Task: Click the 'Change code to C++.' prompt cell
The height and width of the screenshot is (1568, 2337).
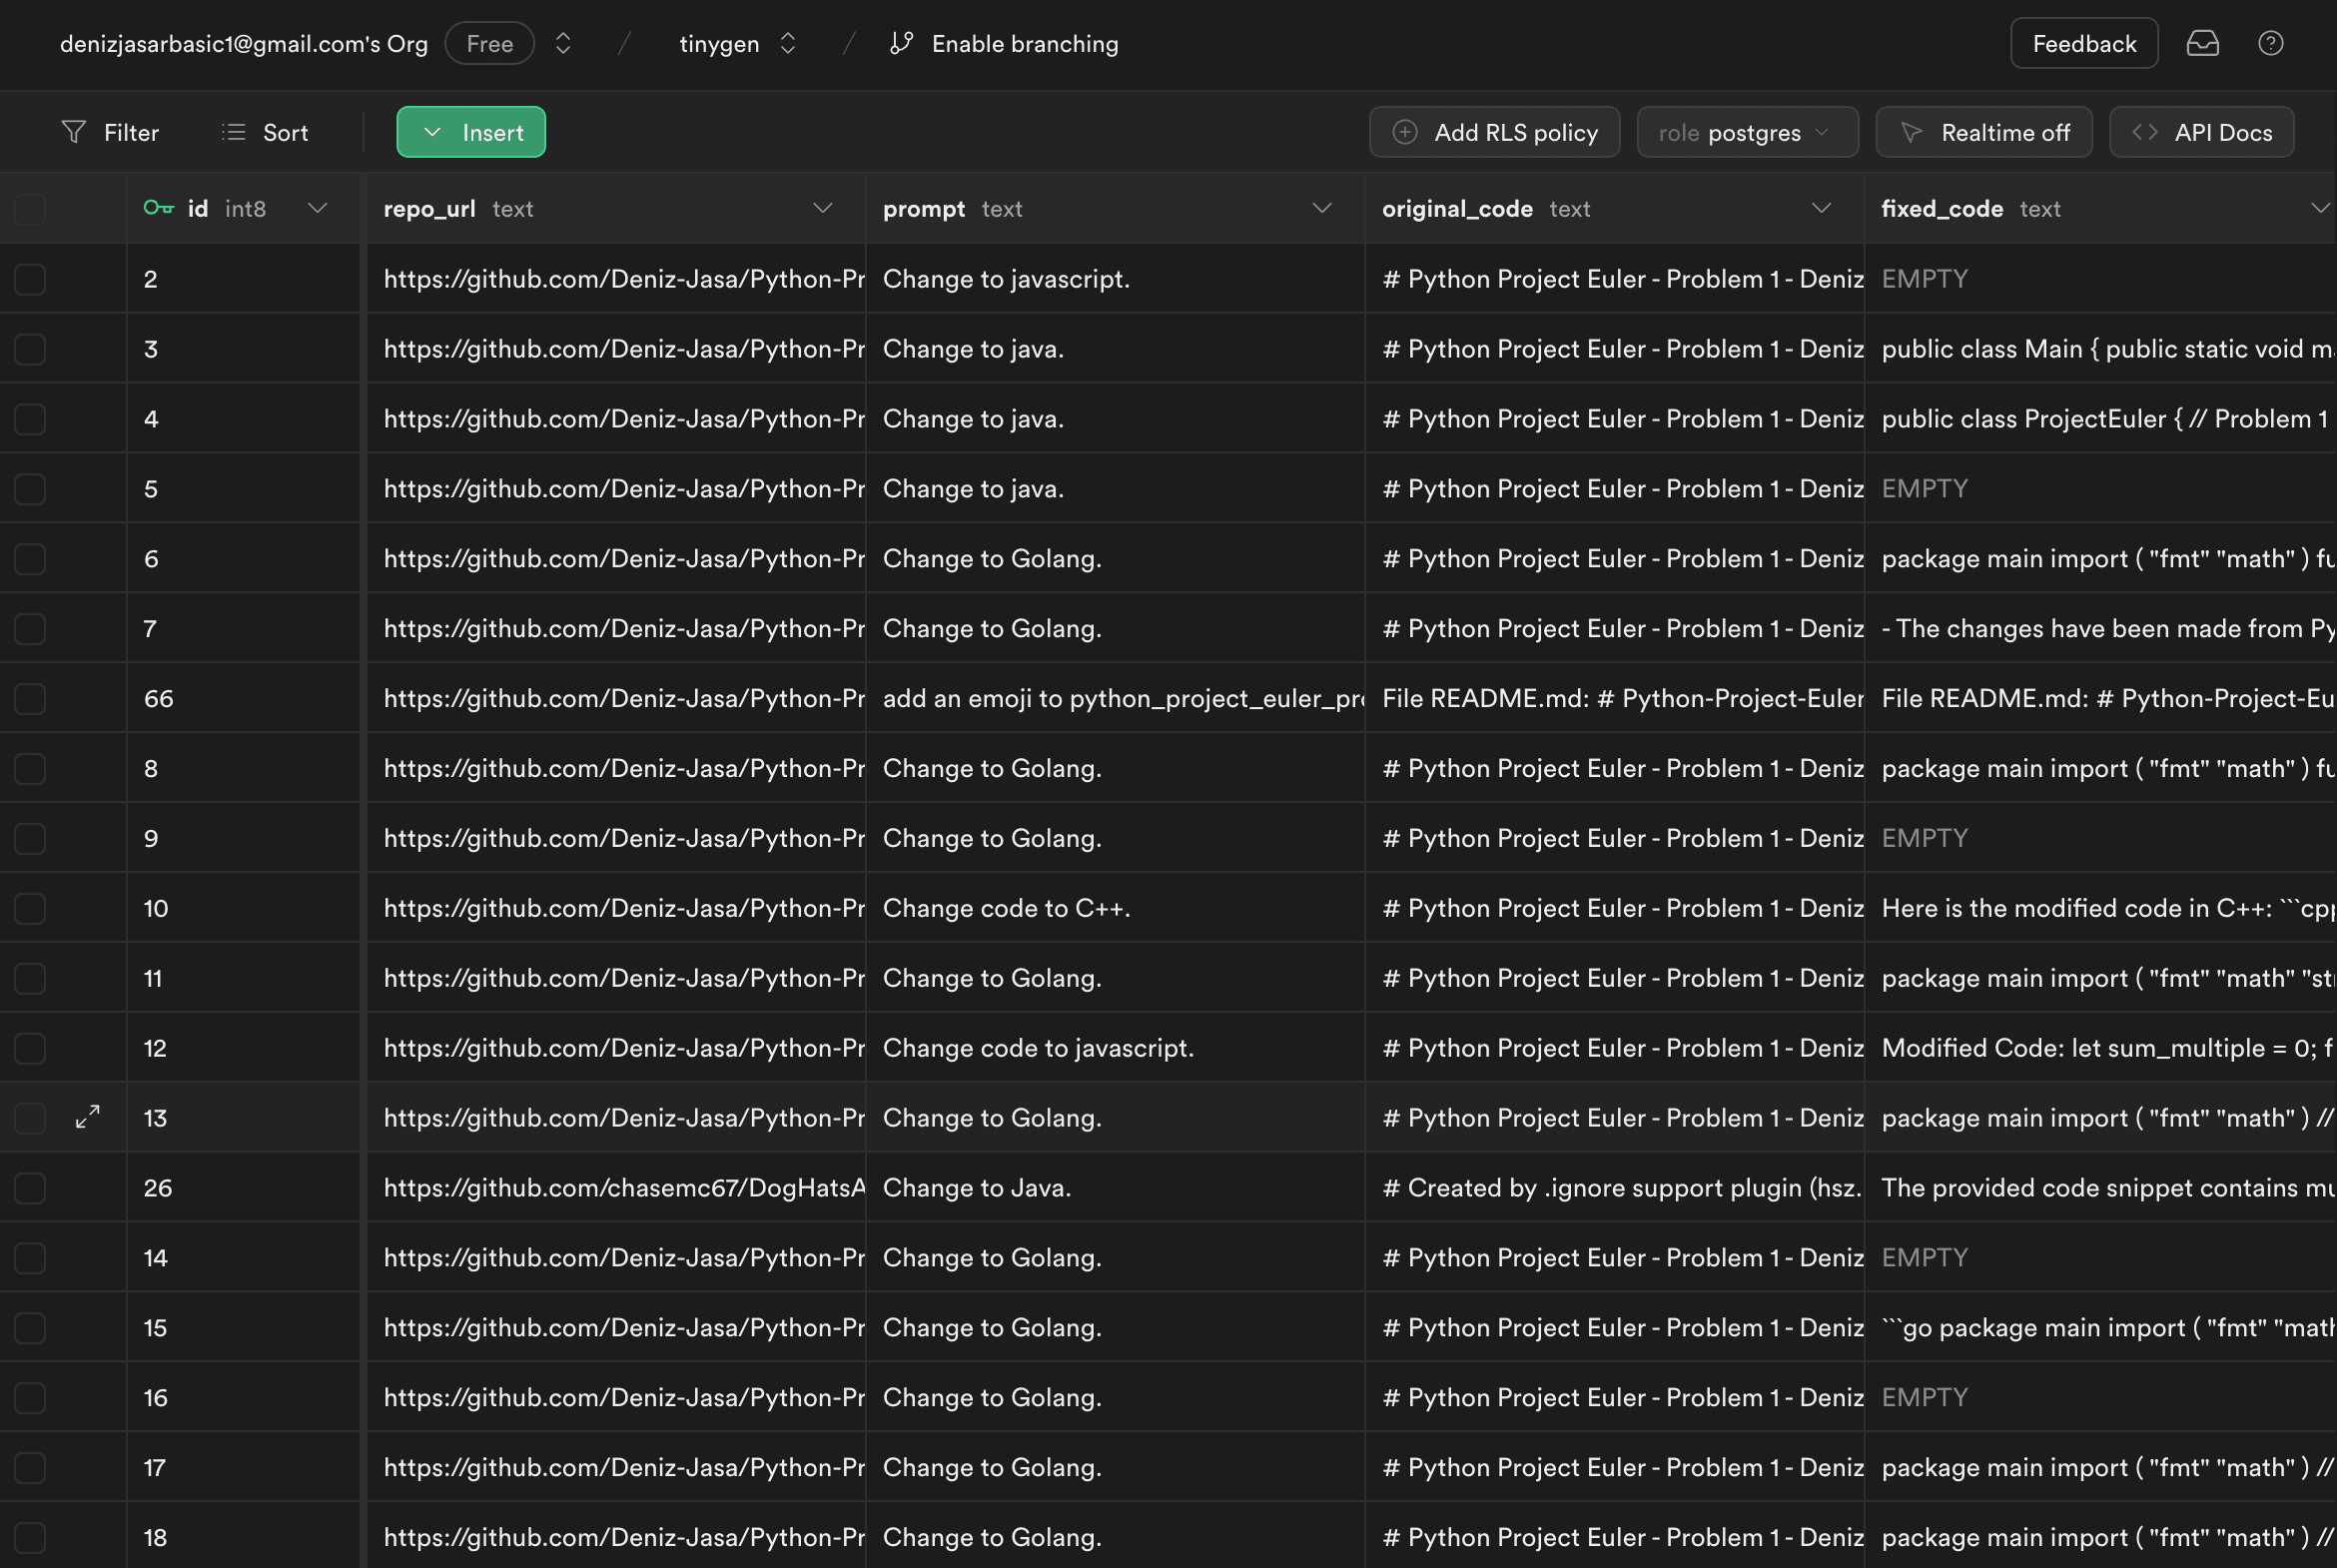Action: tap(1115, 908)
